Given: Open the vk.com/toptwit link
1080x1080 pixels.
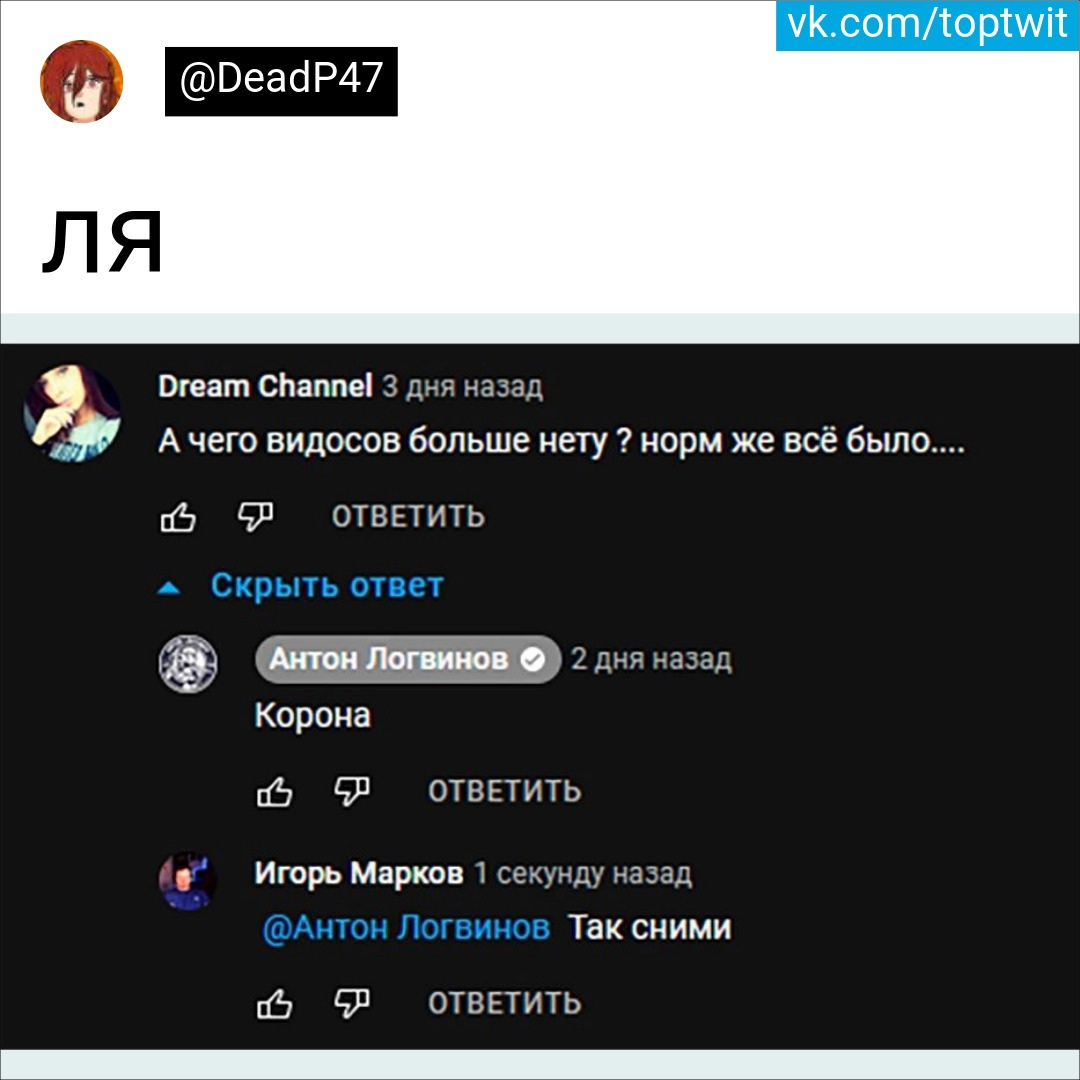Looking at the screenshot, I should pos(927,25).
